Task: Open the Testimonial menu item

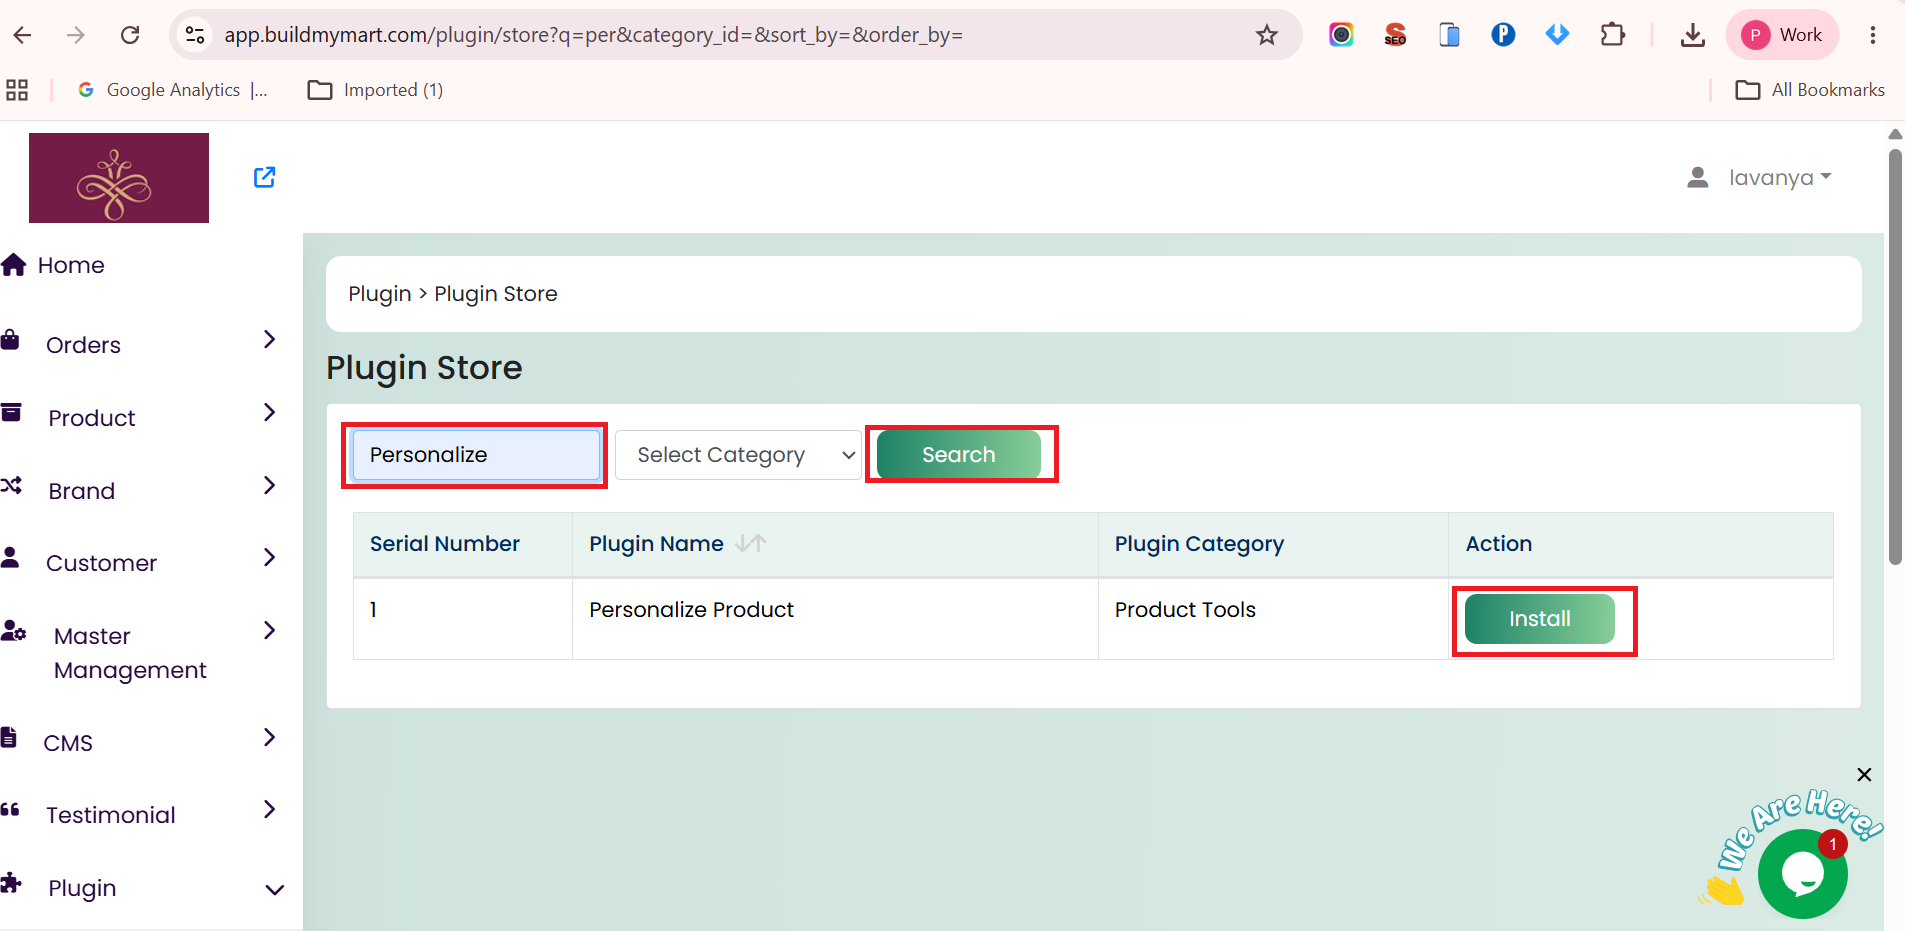Action: pos(111,815)
